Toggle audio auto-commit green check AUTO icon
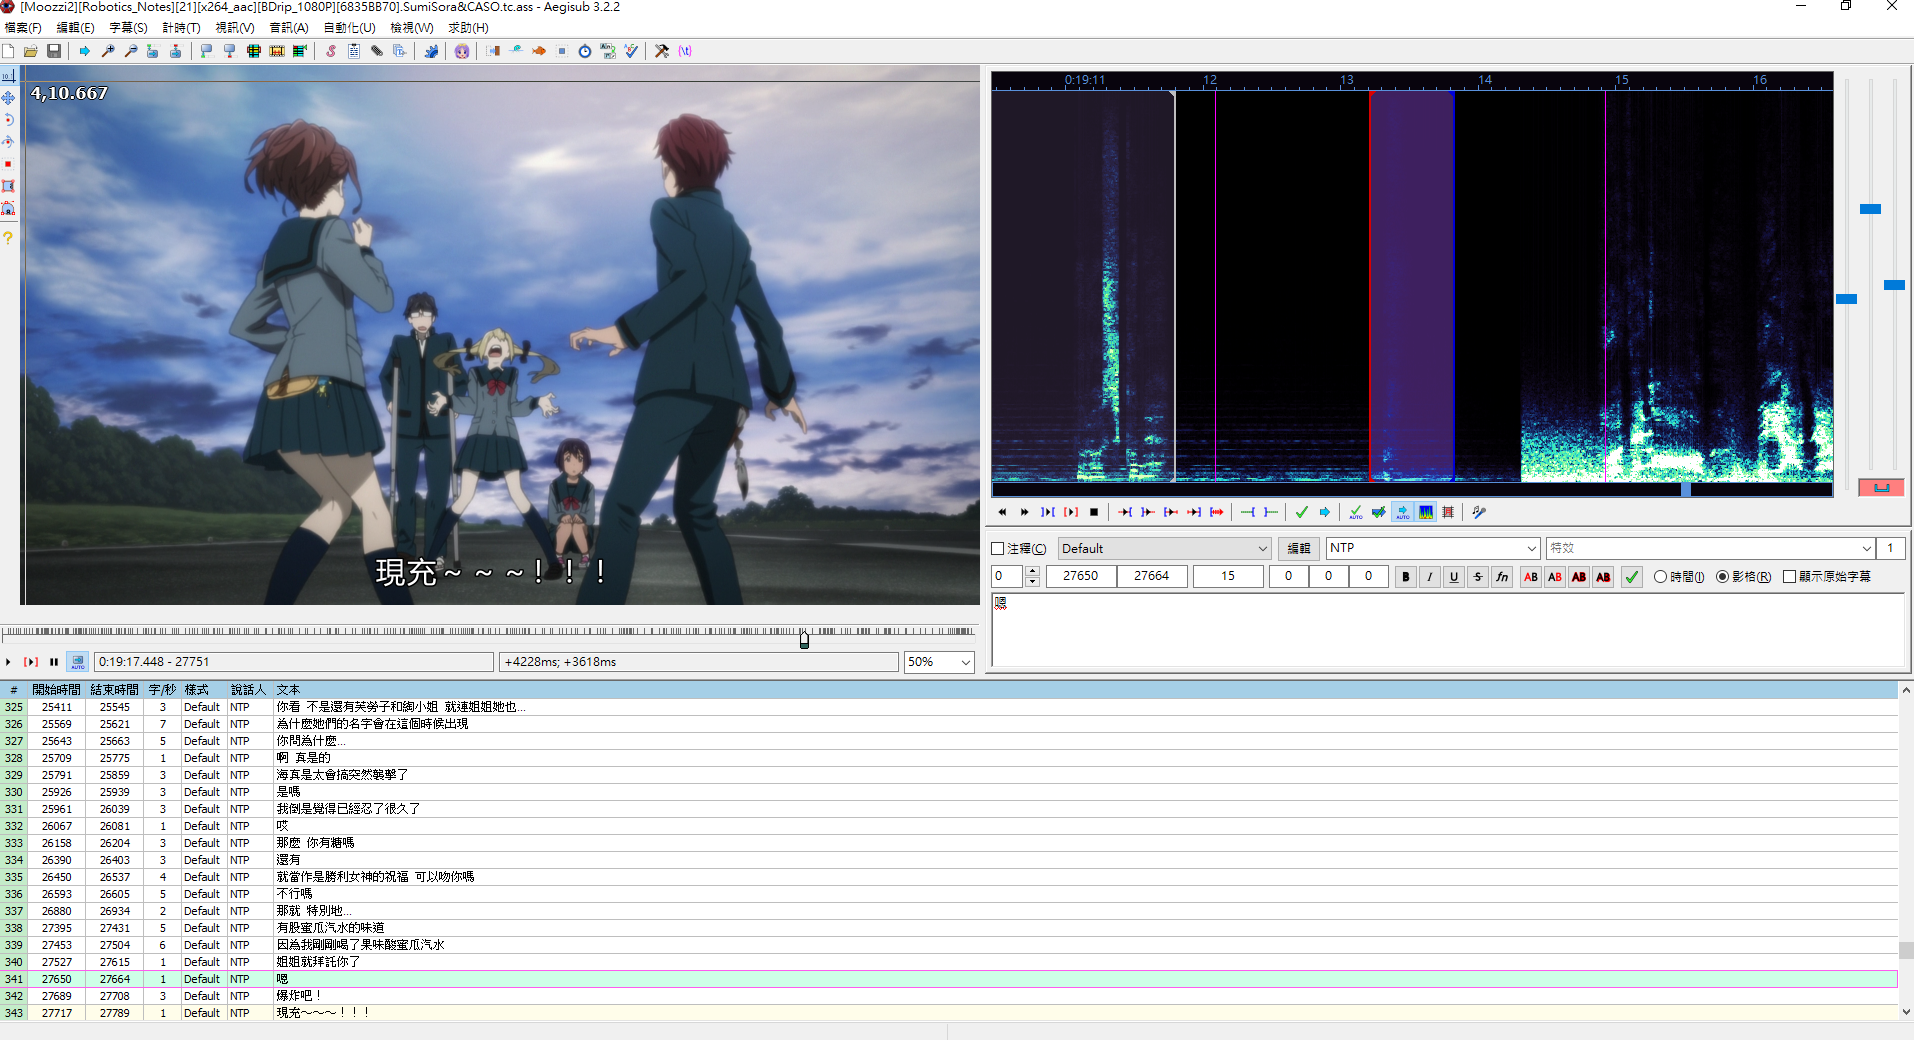This screenshot has height=1040, width=1914. tap(1356, 512)
